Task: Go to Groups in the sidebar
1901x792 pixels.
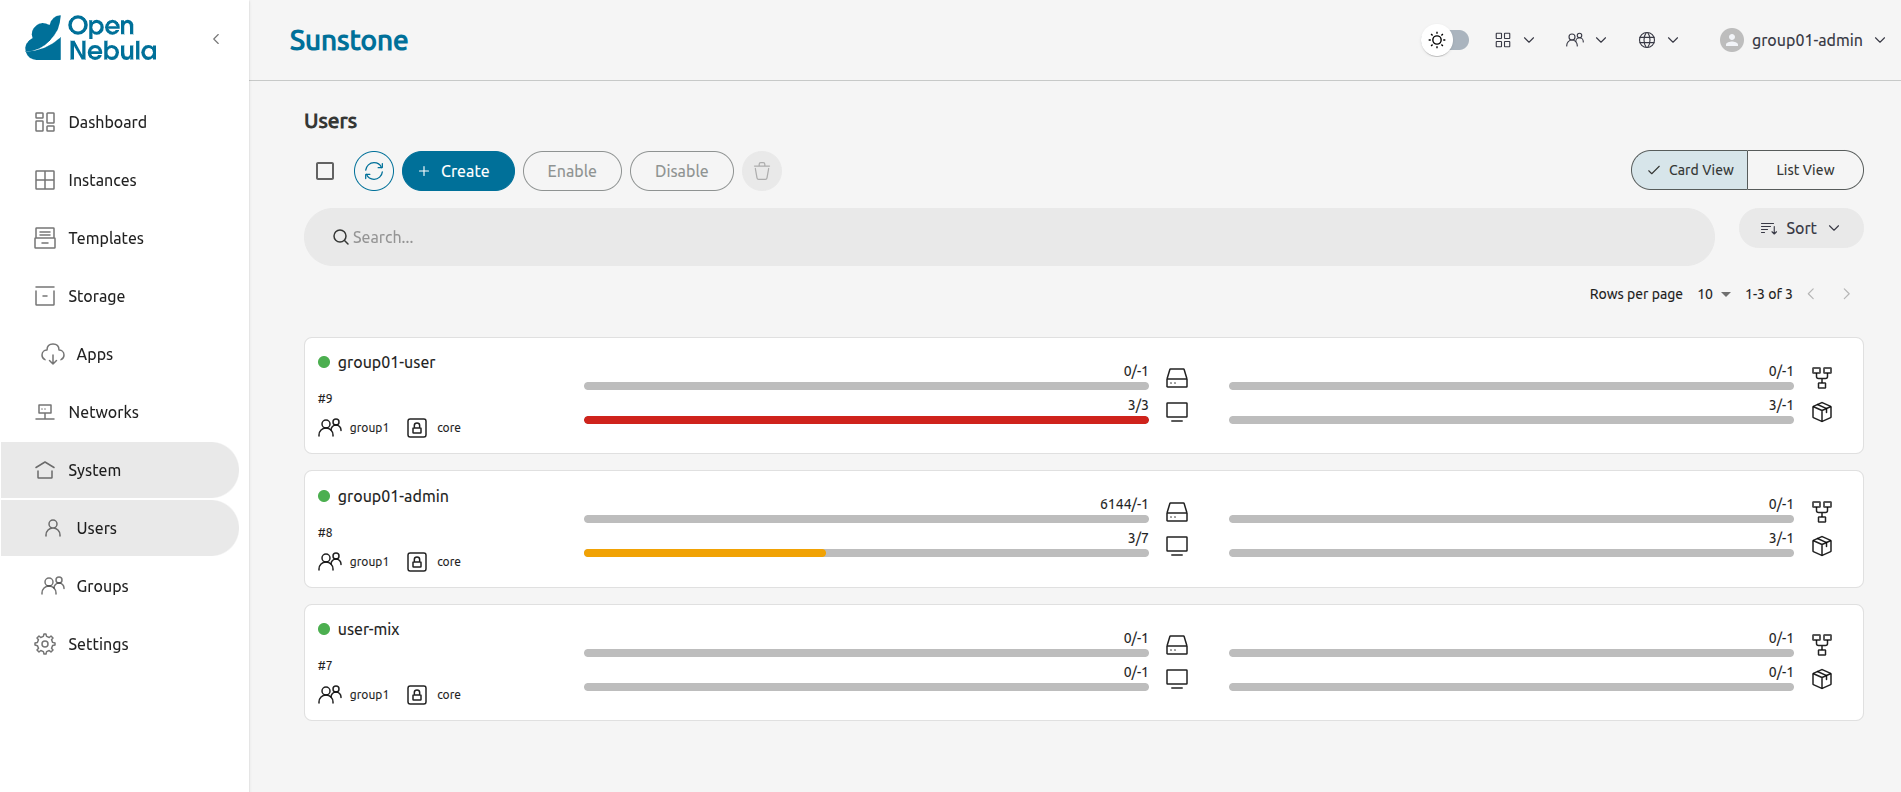Action: (x=102, y=586)
